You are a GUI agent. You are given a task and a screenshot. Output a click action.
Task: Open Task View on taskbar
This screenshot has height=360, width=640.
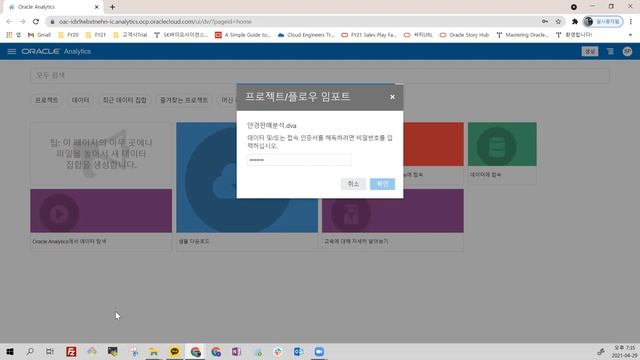(x=50, y=351)
